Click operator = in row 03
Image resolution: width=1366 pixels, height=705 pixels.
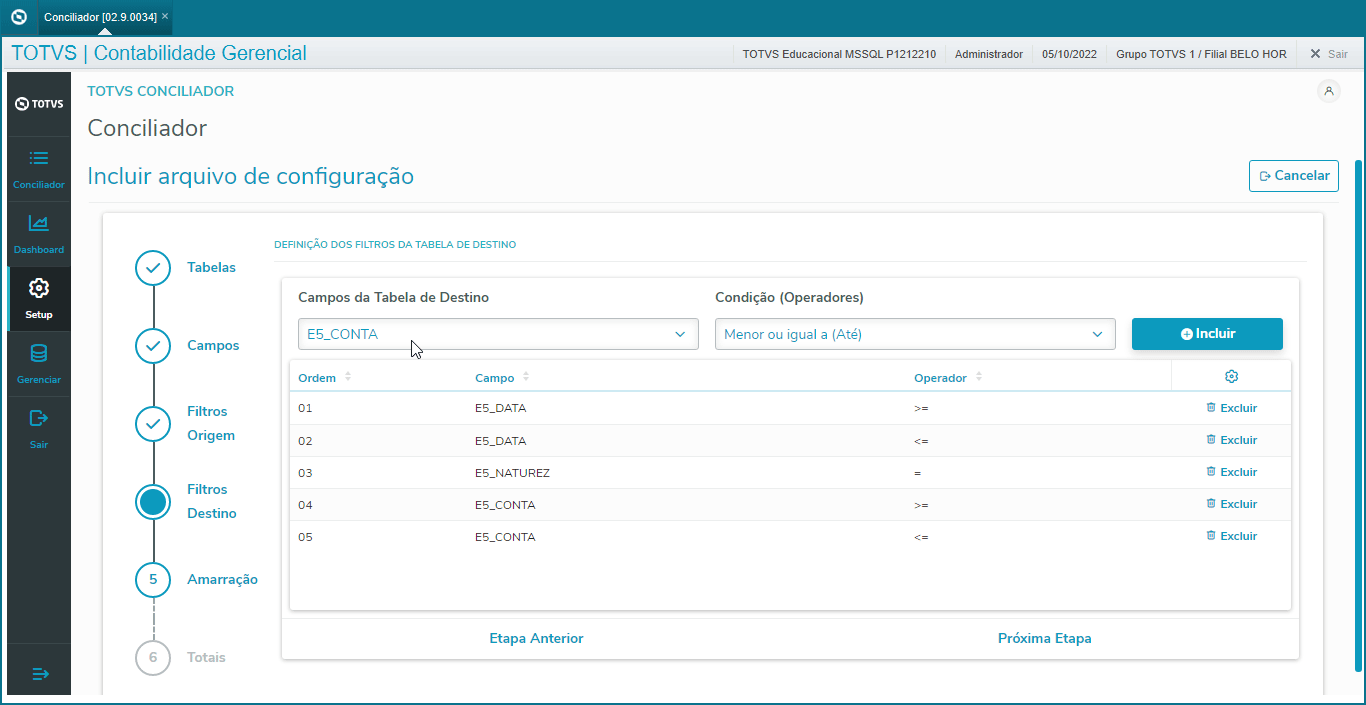coord(917,473)
